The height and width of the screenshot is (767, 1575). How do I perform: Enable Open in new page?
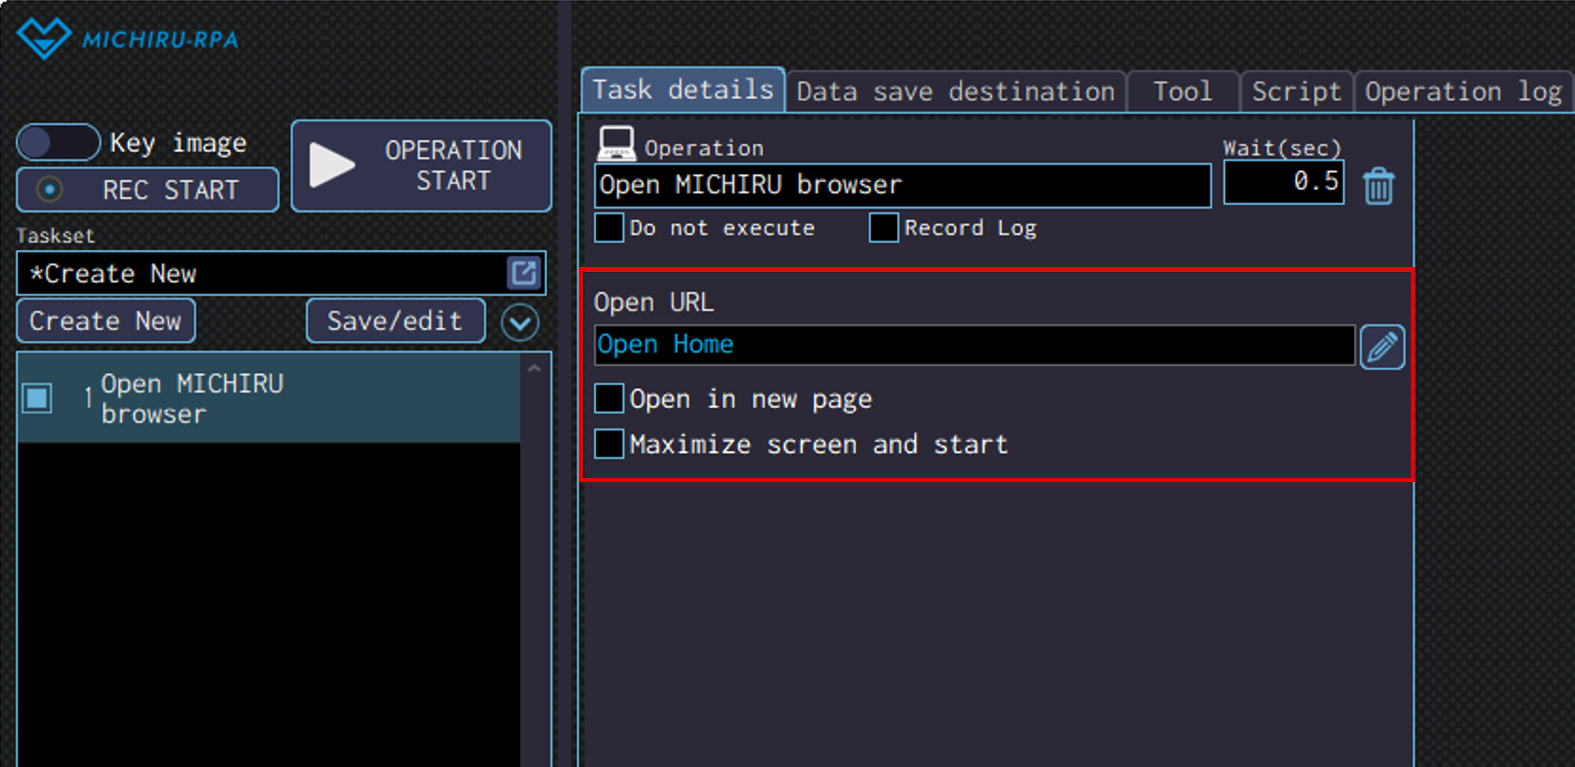click(x=609, y=399)
